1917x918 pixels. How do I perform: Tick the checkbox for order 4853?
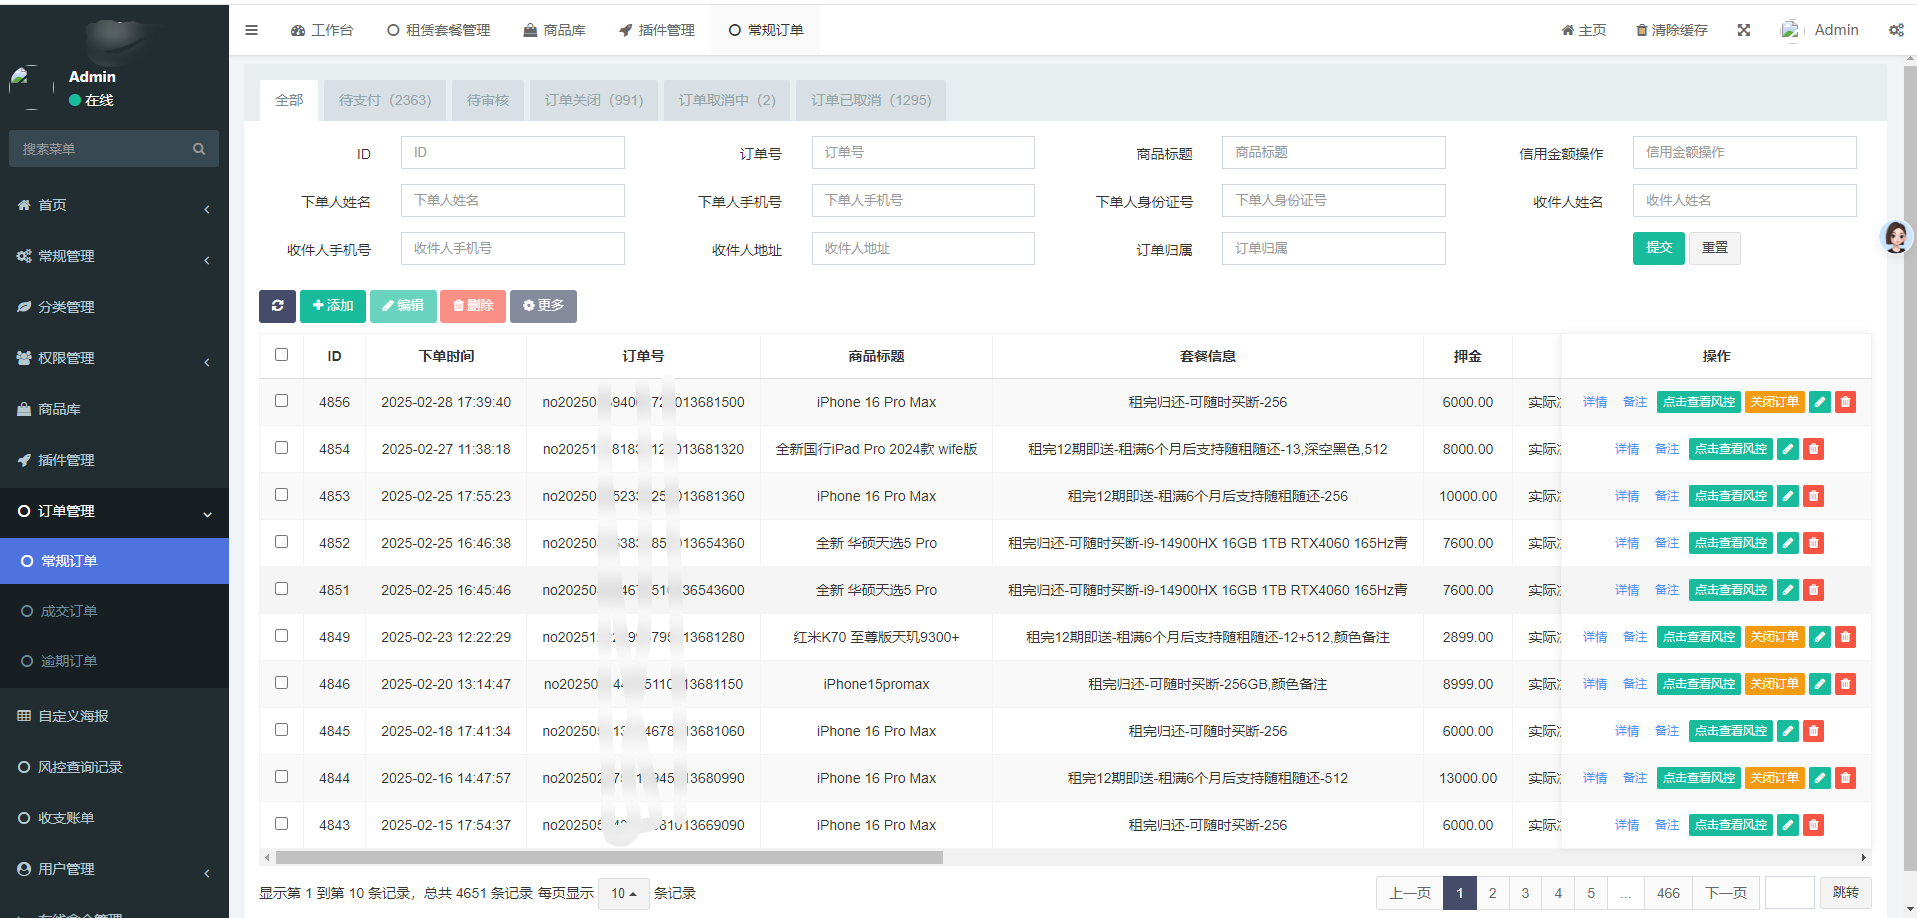(281, 495)
